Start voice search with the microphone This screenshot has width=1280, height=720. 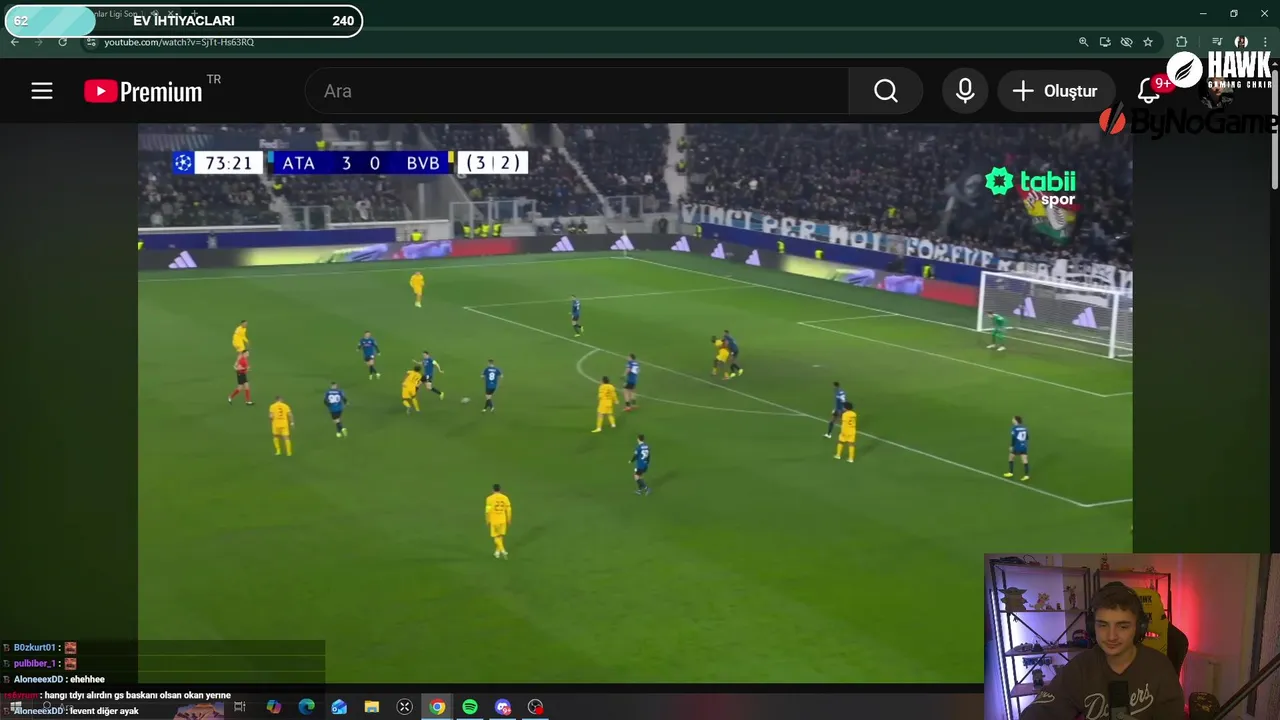(965, 91)
